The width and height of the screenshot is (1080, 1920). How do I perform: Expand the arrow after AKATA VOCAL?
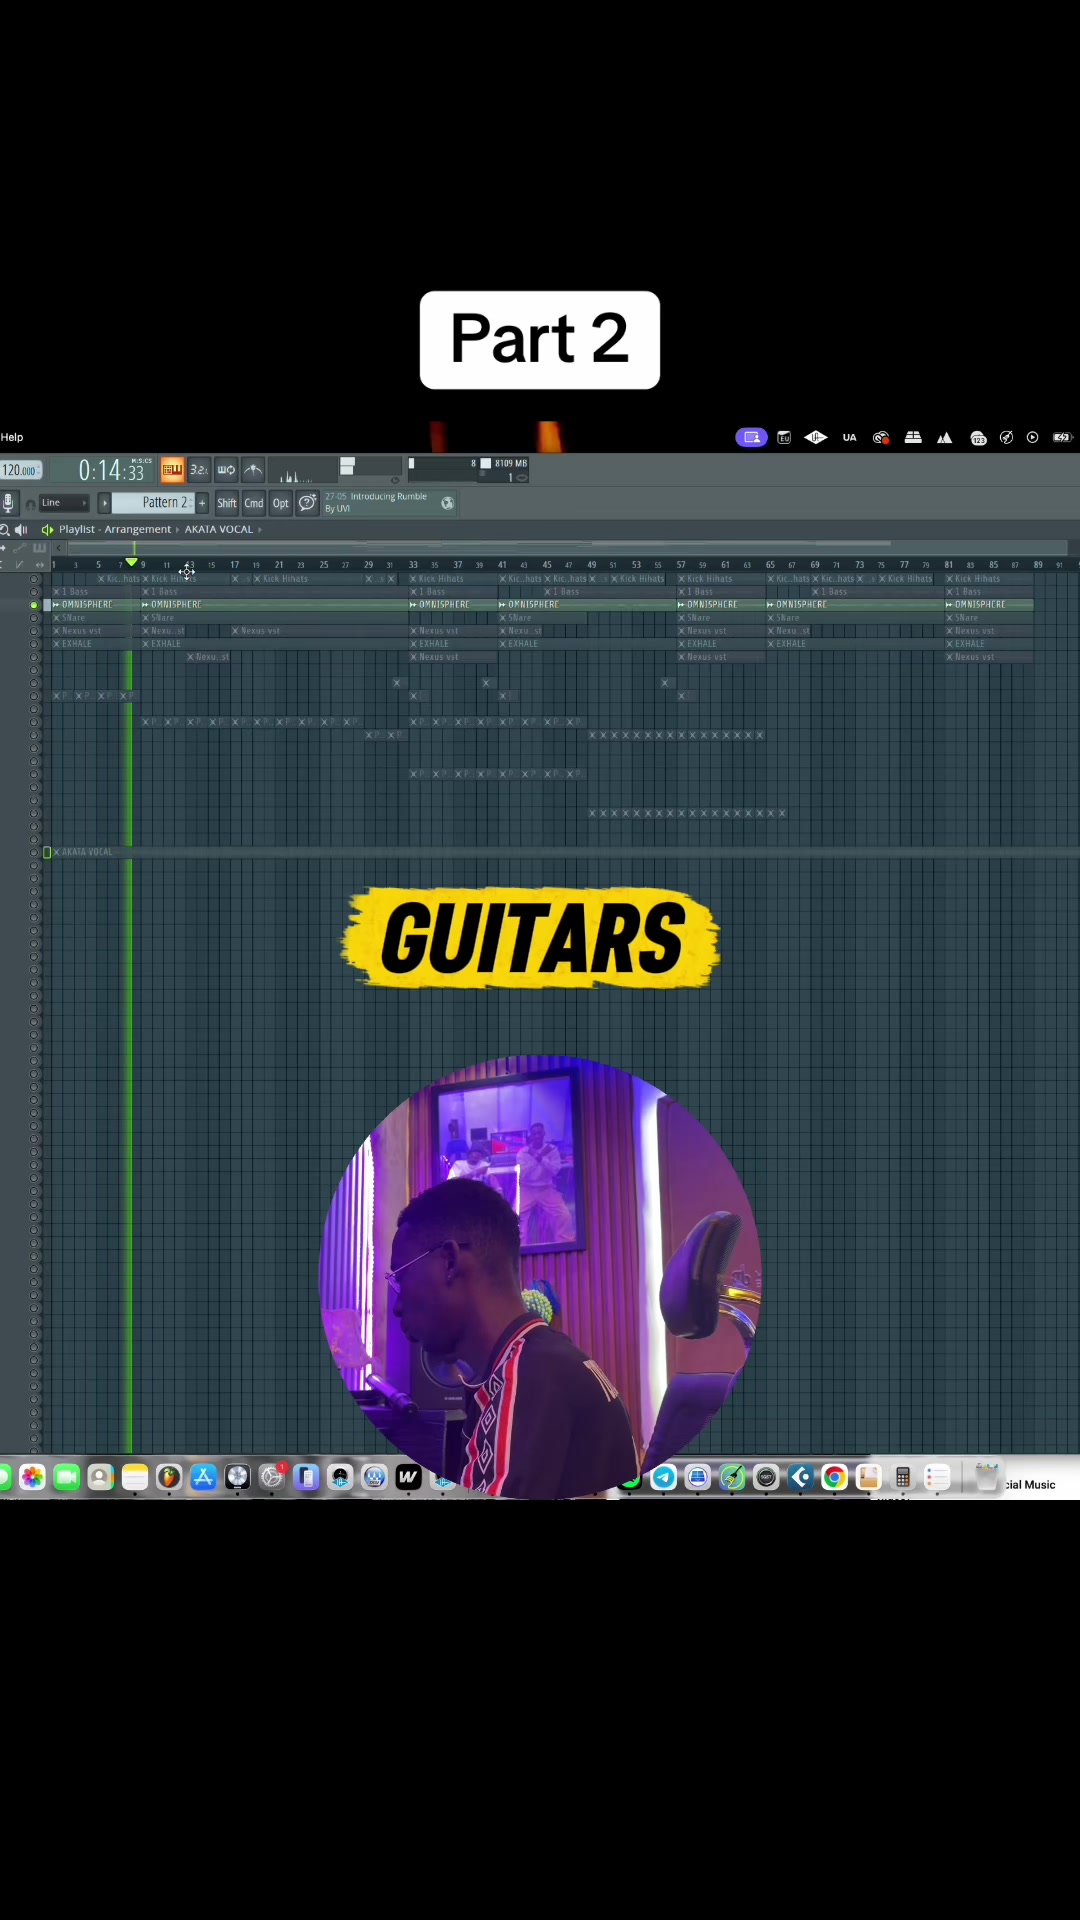(x=260, y=530)
